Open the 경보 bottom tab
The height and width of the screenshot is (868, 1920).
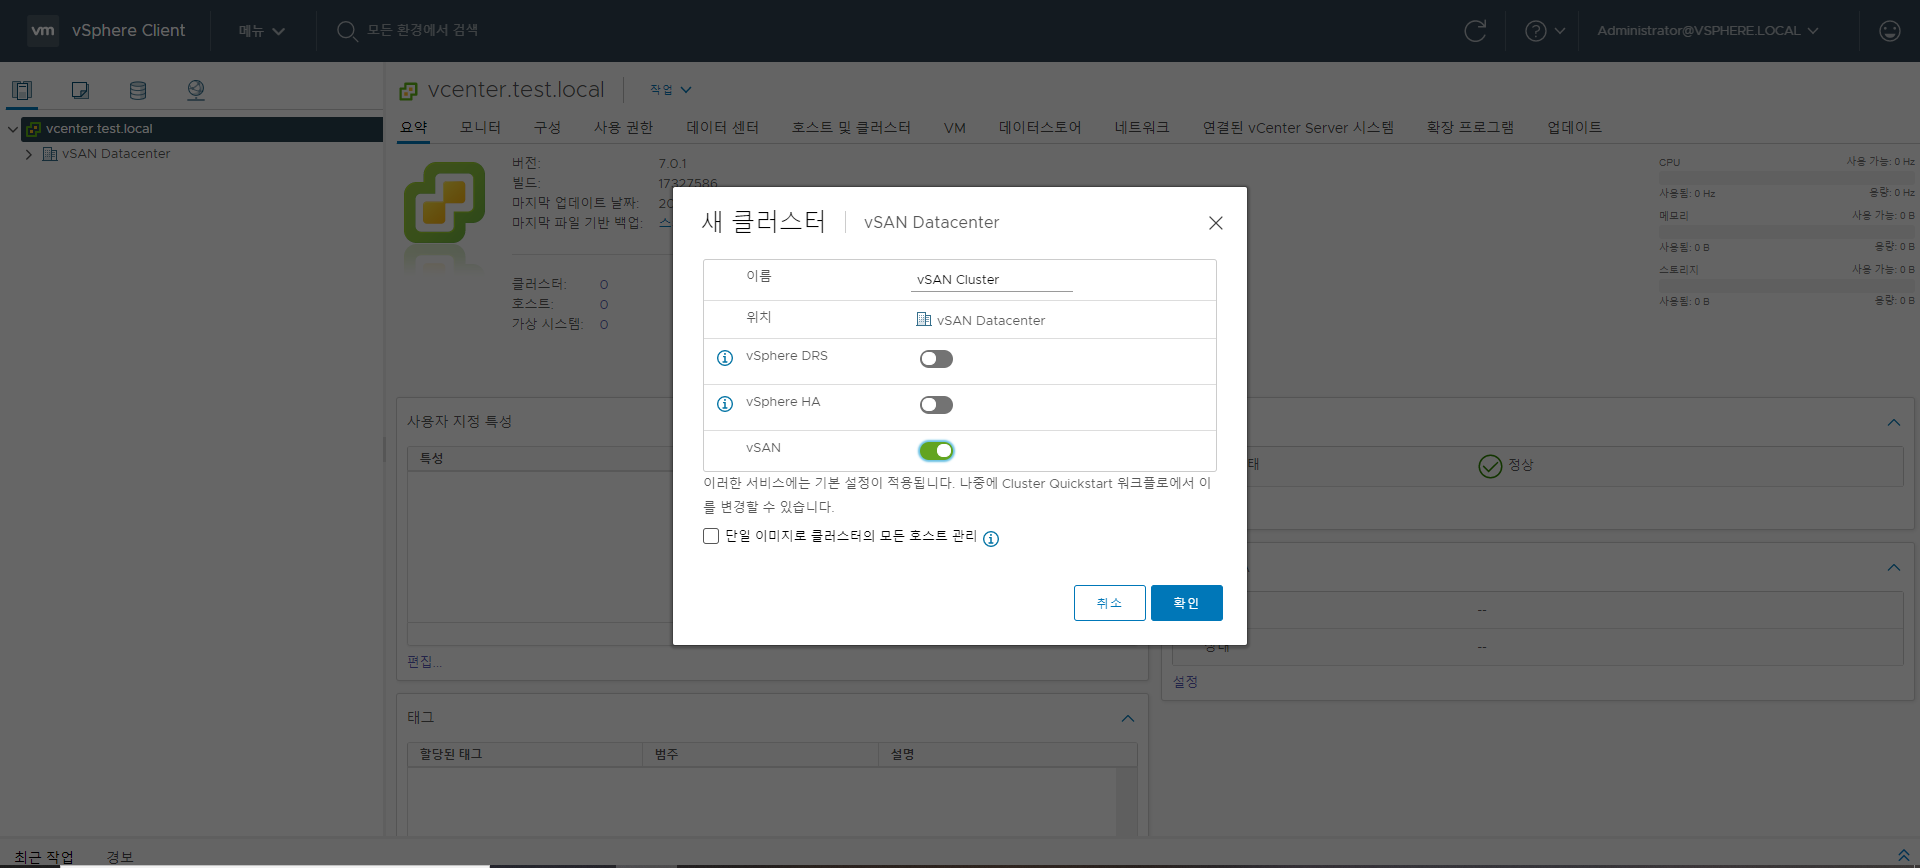coord(120,857)
